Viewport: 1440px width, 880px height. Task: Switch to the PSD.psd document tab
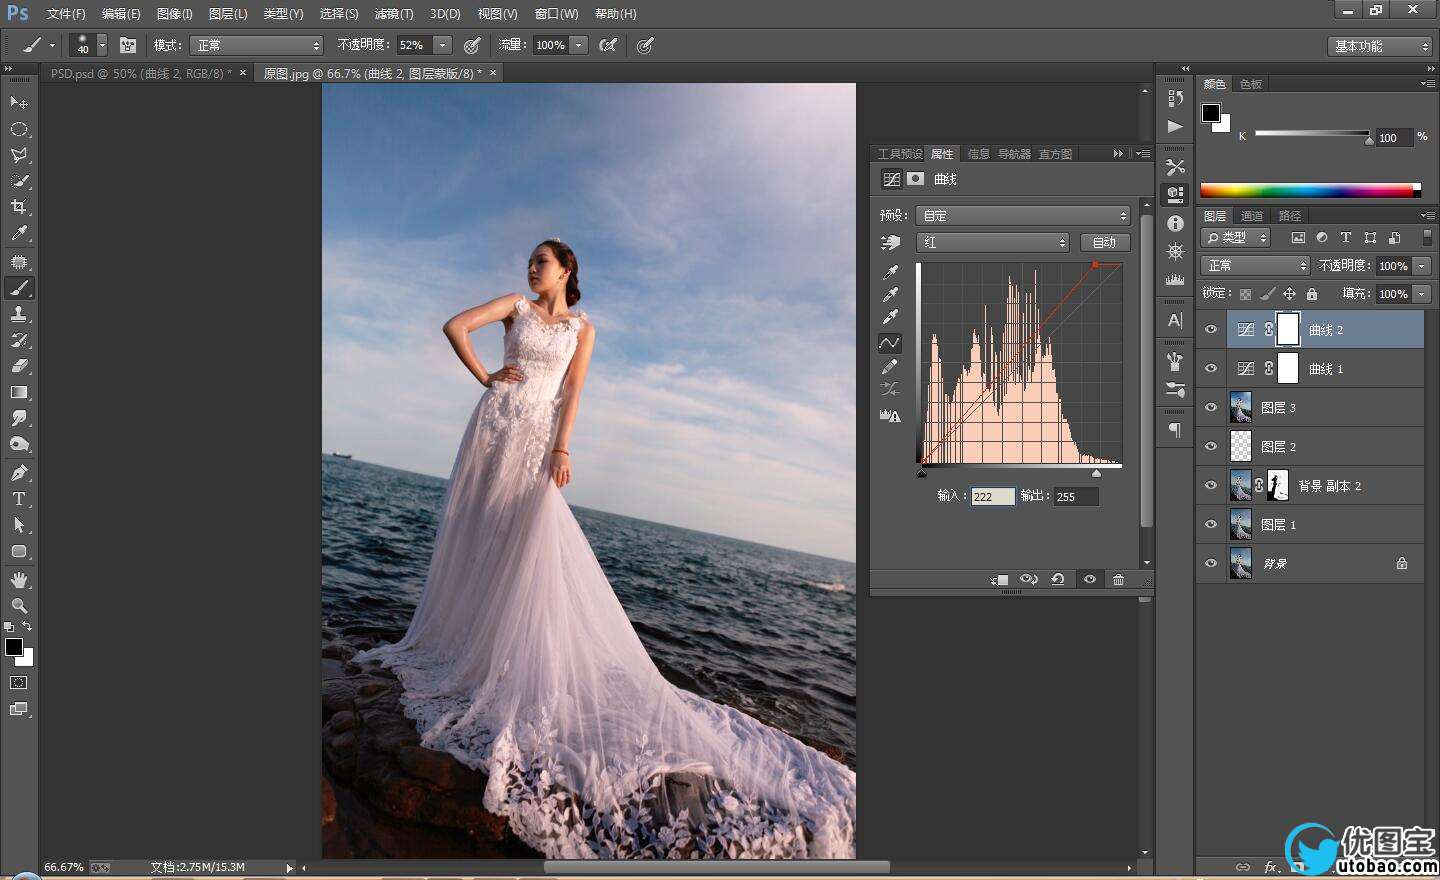coord(140,73)
